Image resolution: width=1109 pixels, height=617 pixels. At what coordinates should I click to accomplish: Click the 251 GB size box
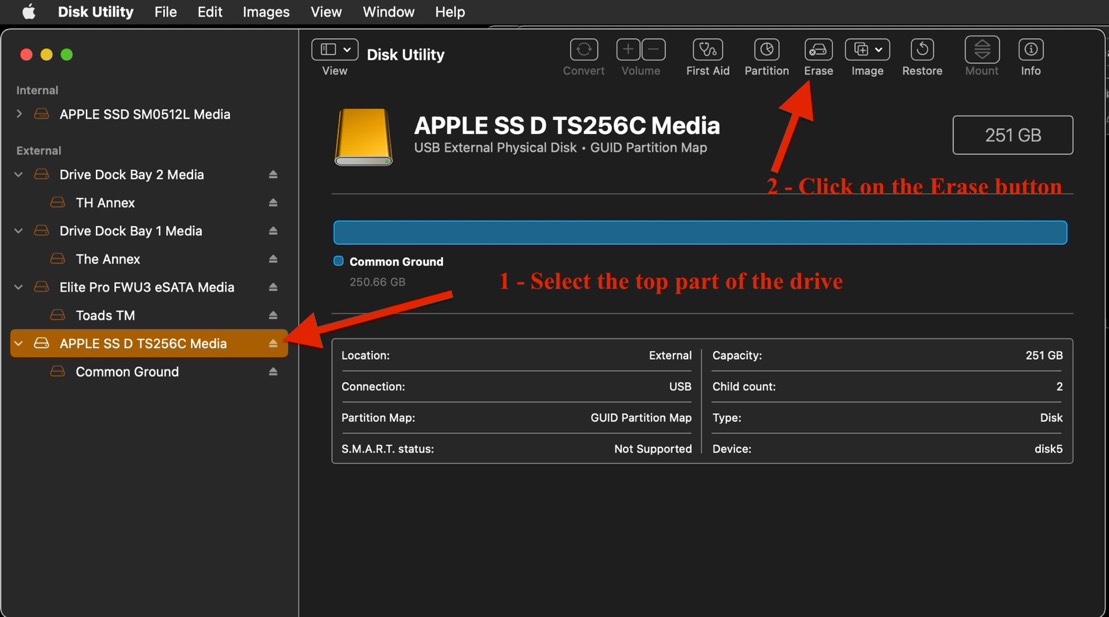click(x=1013, y=135)
